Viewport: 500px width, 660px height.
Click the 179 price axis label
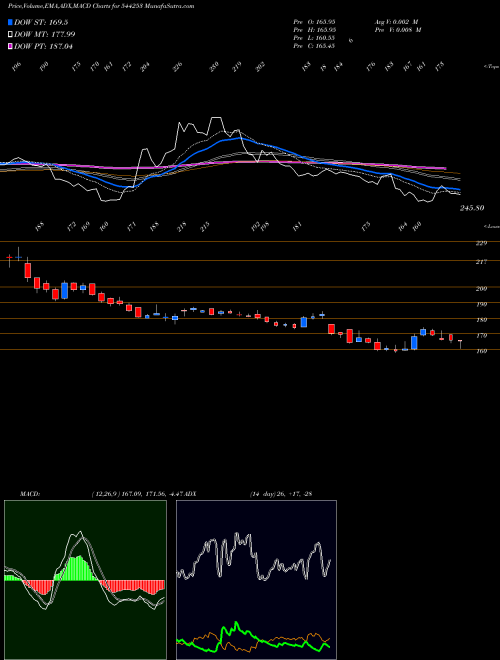click(x=482, y=335)
